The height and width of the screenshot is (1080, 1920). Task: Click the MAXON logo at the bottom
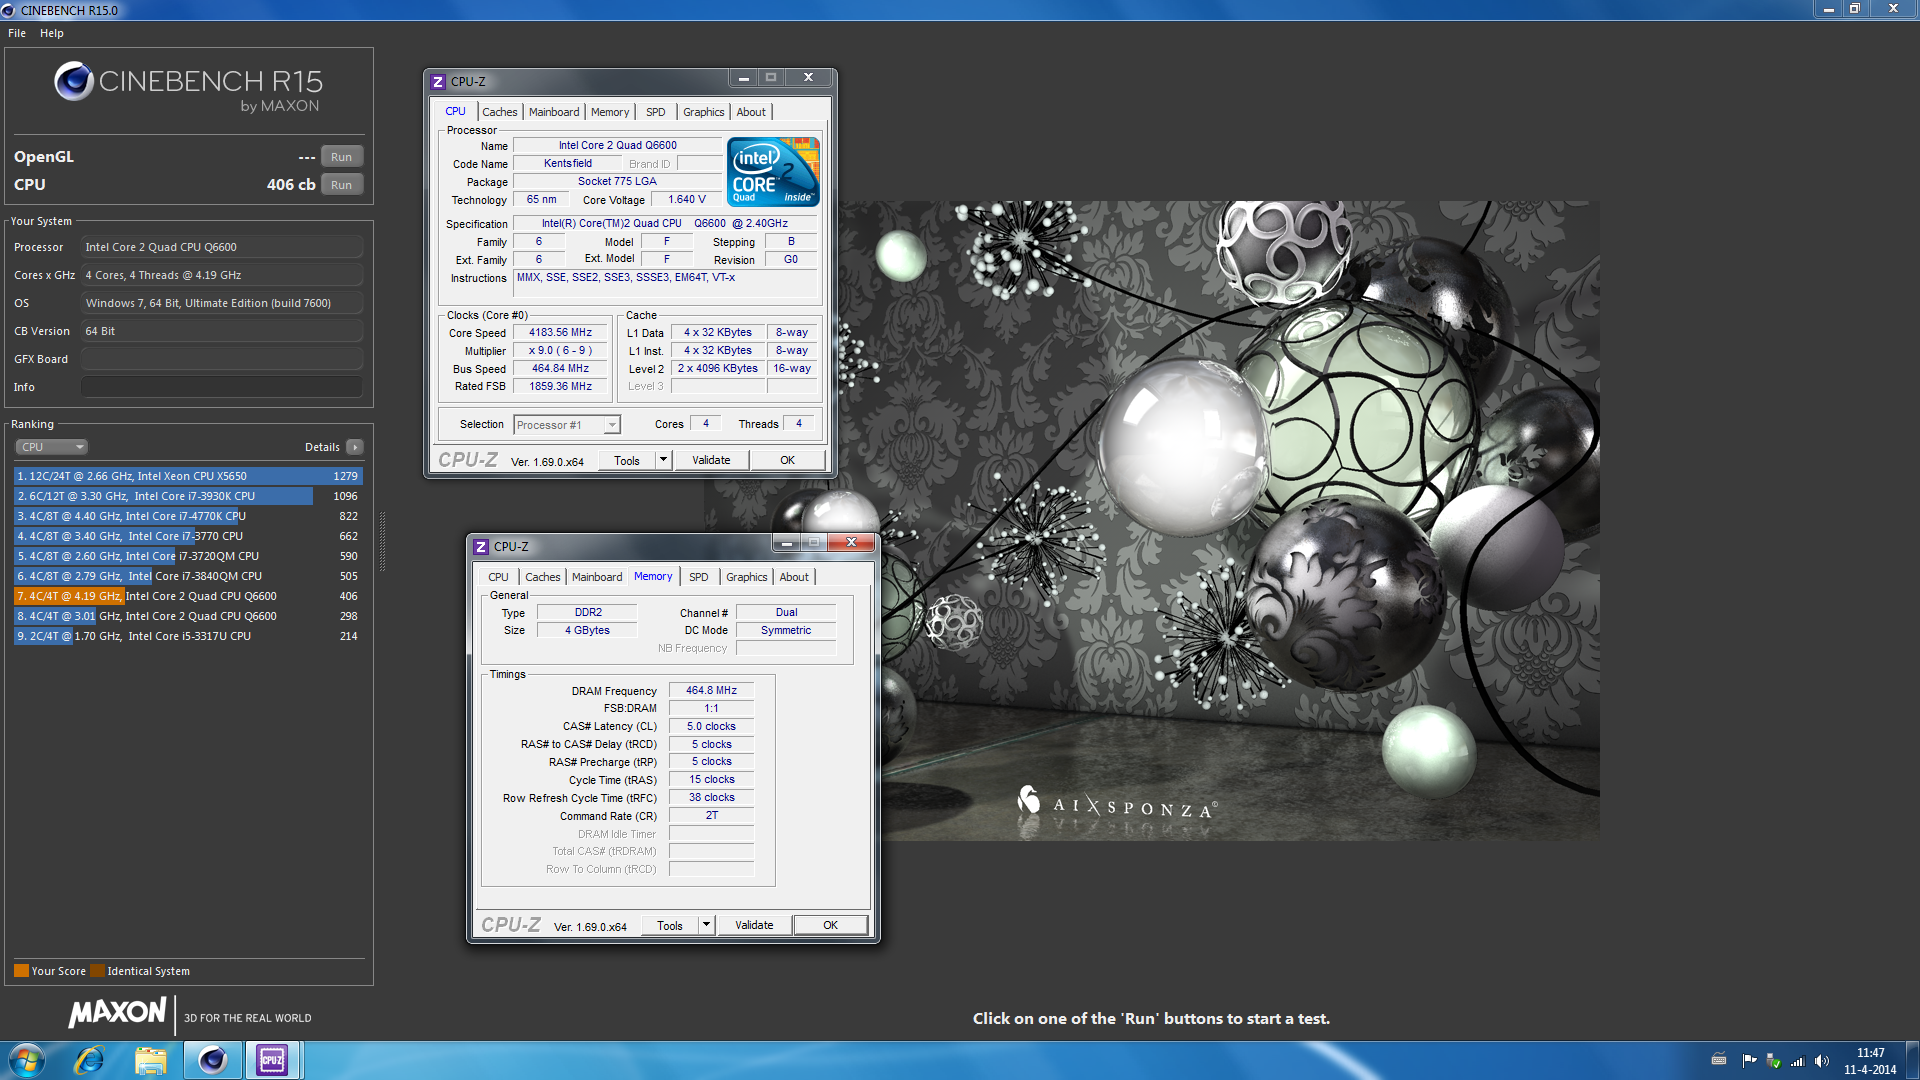(117, 1013)
